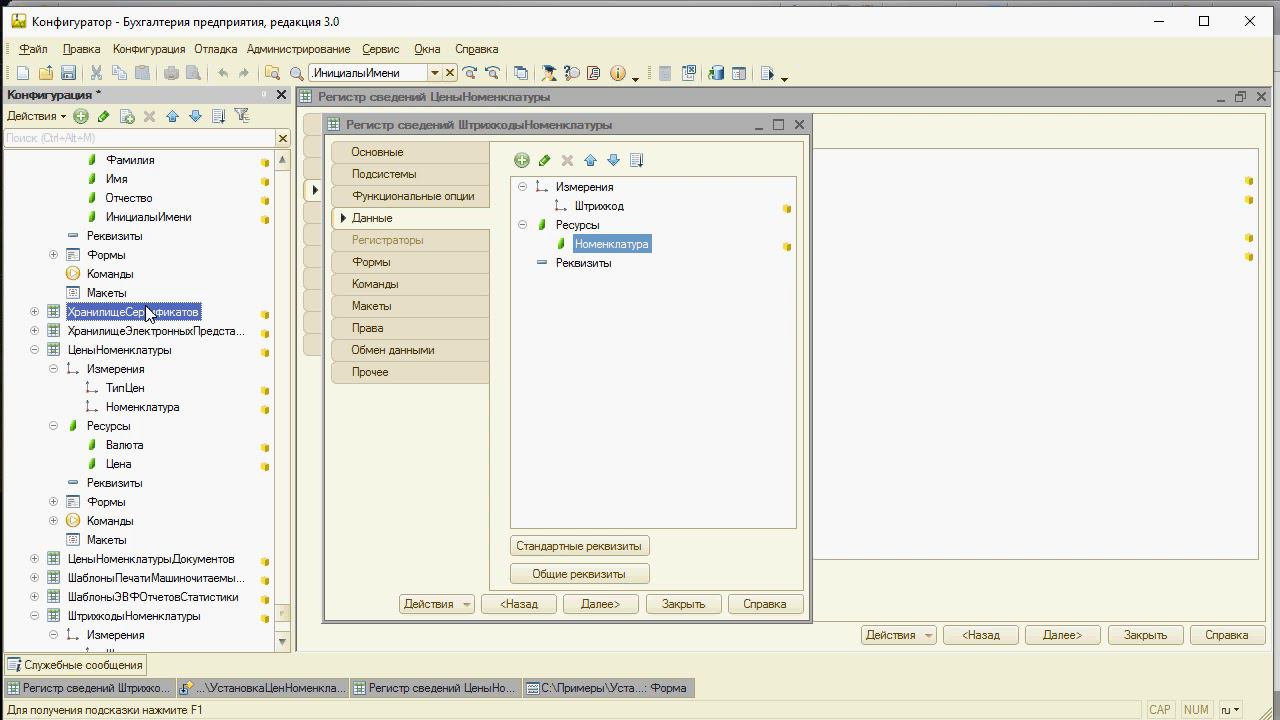Viewport: 1280px width, 720px height.
Task: Switch to the Функциональные опции tab
Action: click(x=410, y=196)
